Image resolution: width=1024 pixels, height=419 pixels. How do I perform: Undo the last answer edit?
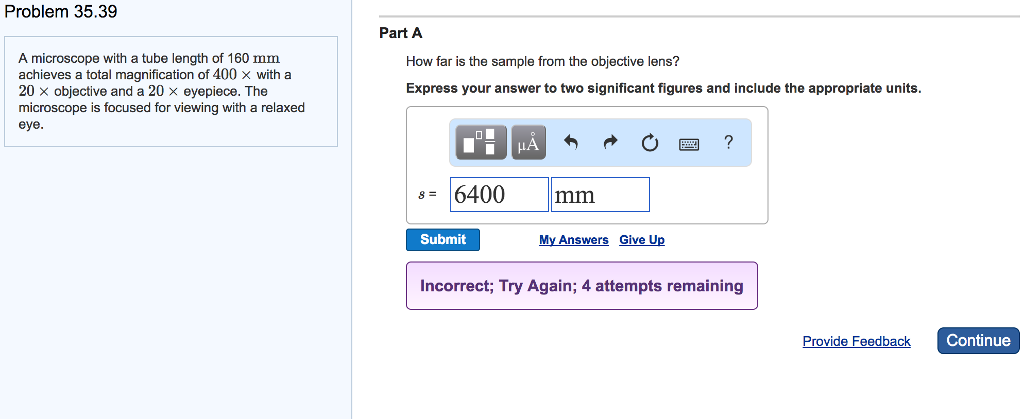[572, 144]
